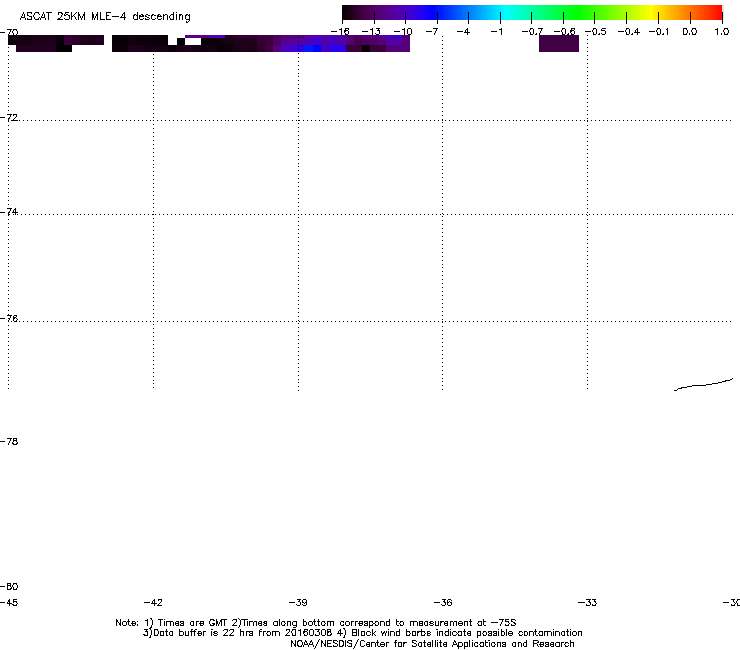Image resolution: width=740 pixels, height=650 pixels.
Task: Click the isolated purple data block near -33
Action: 559,43
